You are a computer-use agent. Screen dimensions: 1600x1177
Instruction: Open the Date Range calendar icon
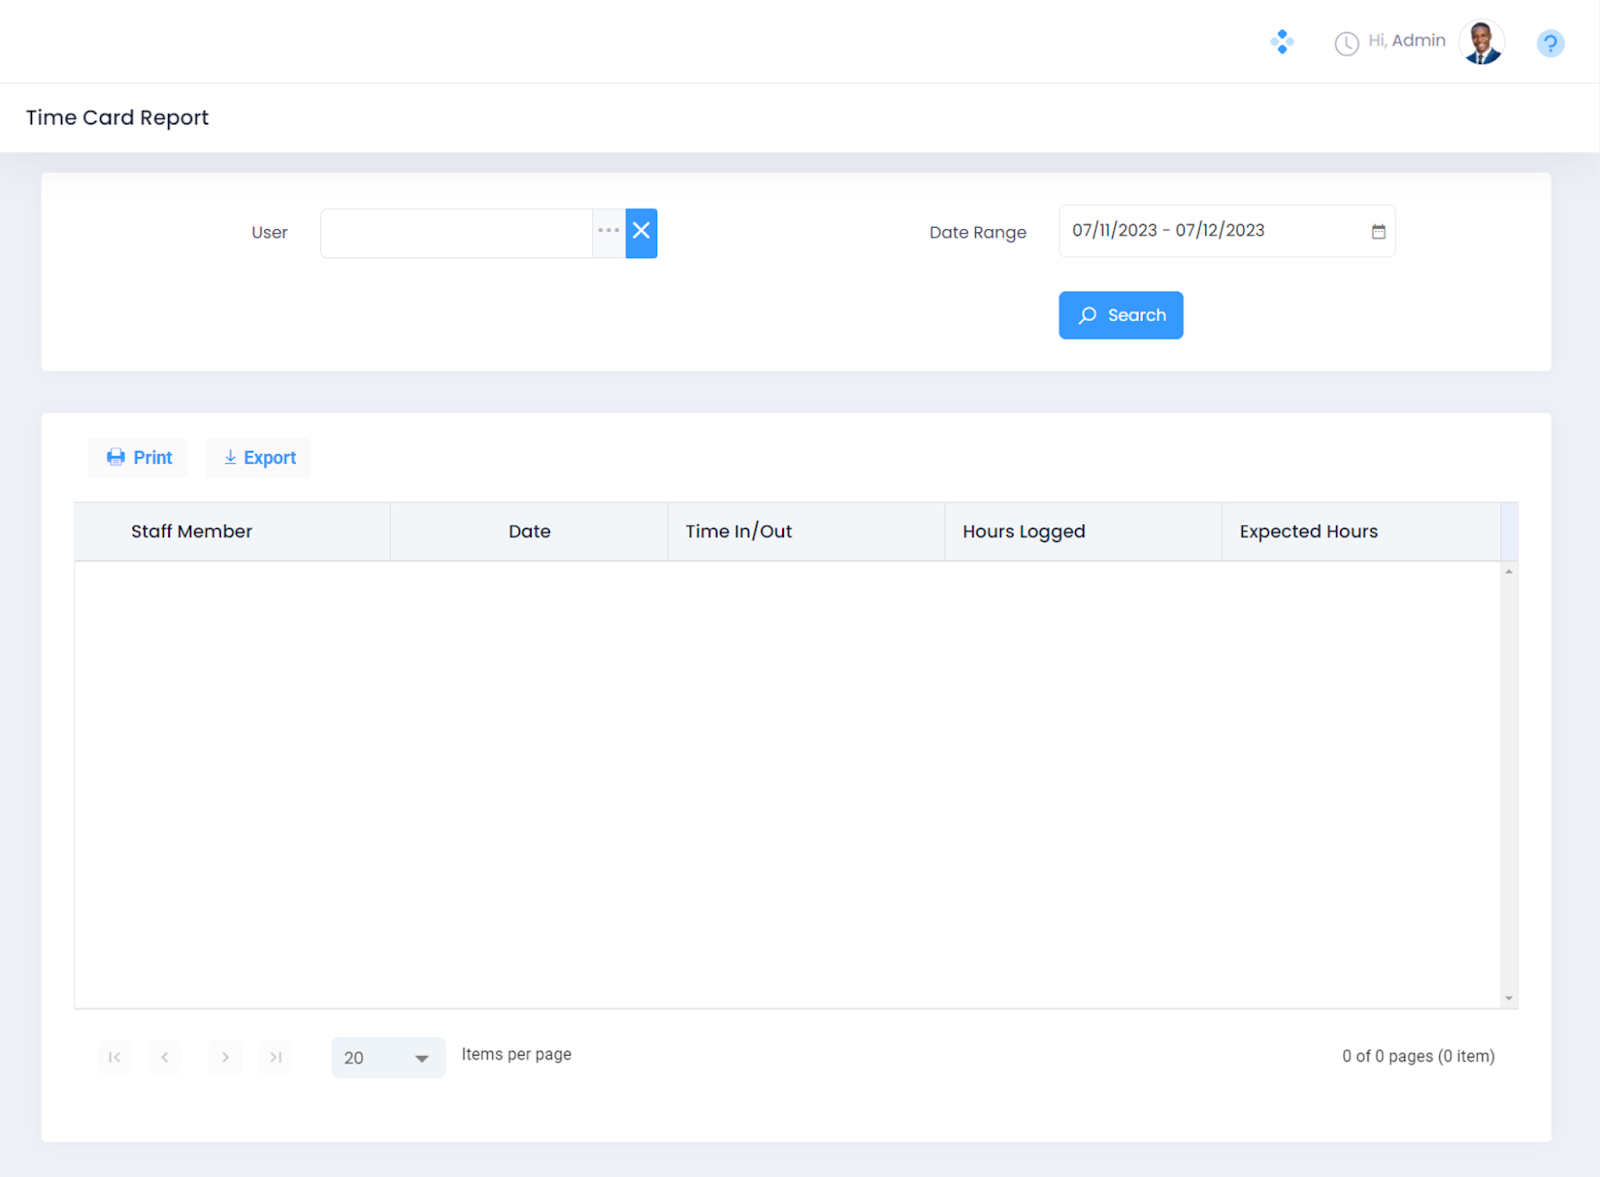tap(1378, 232)
